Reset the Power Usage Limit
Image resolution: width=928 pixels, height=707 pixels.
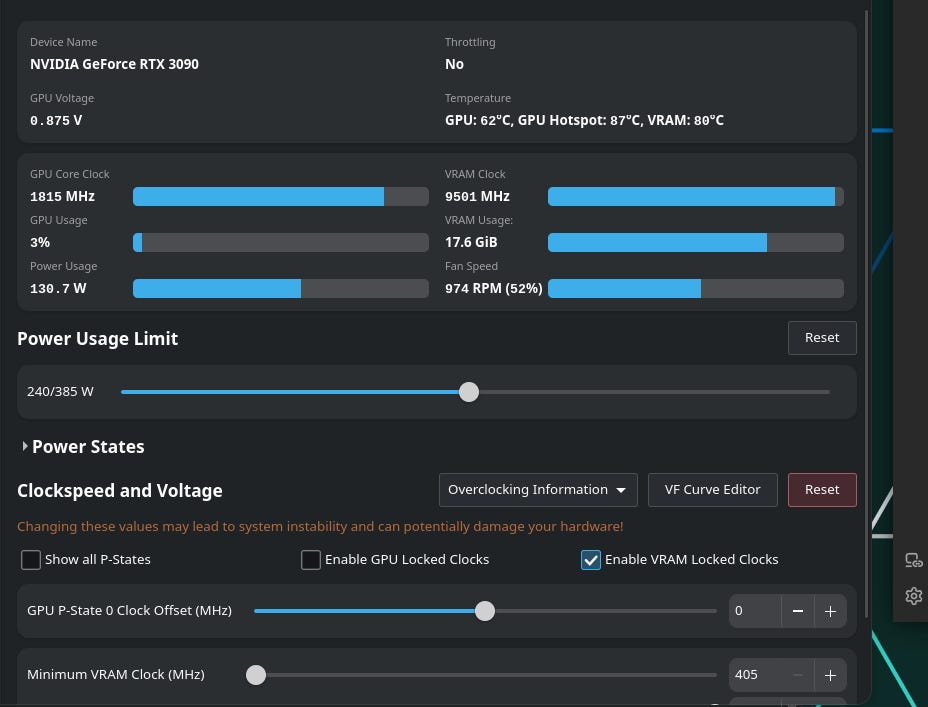822,338
